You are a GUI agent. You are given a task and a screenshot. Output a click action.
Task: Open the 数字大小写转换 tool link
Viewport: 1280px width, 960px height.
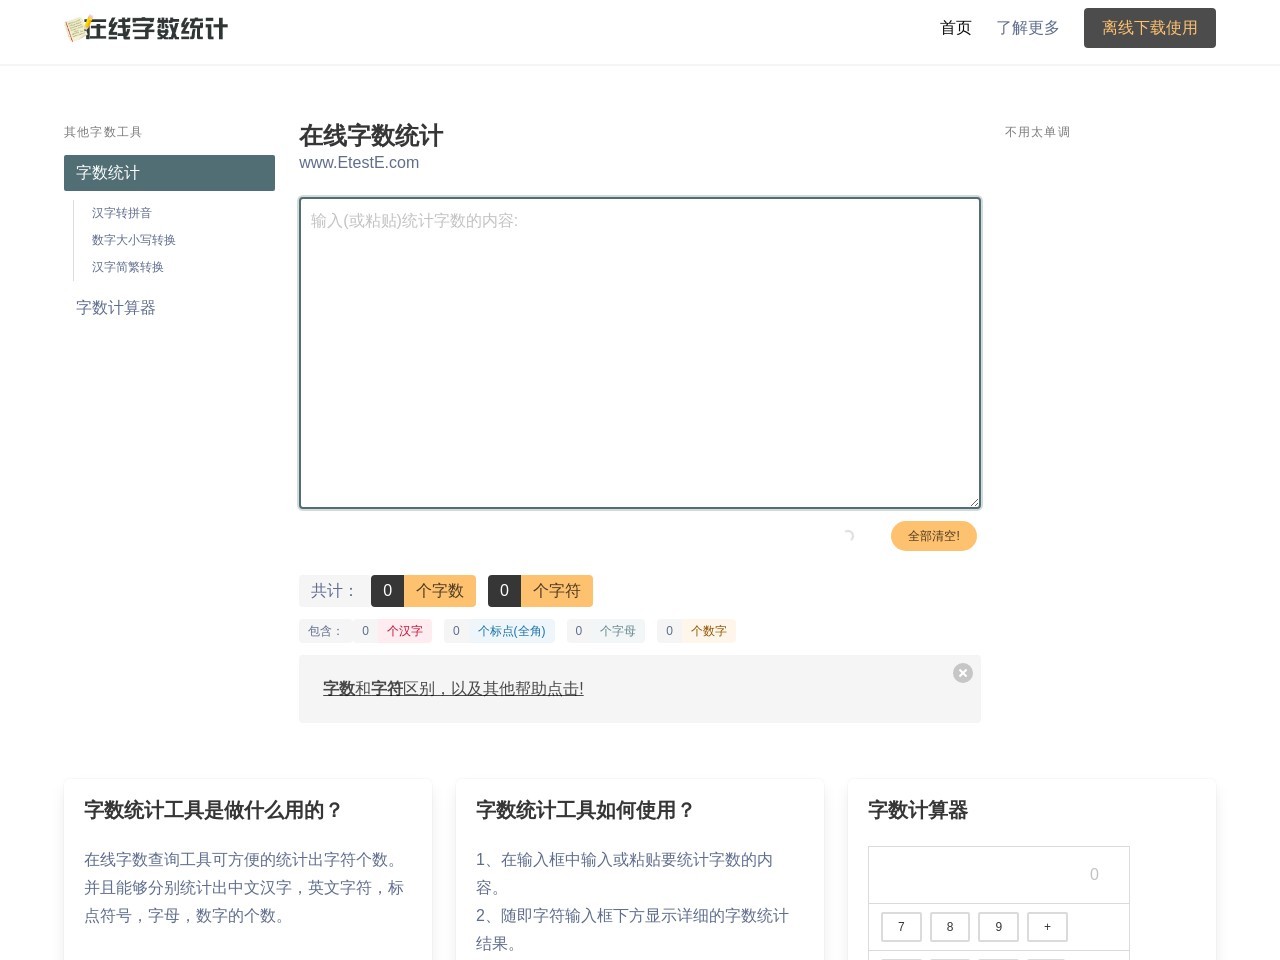134,240
